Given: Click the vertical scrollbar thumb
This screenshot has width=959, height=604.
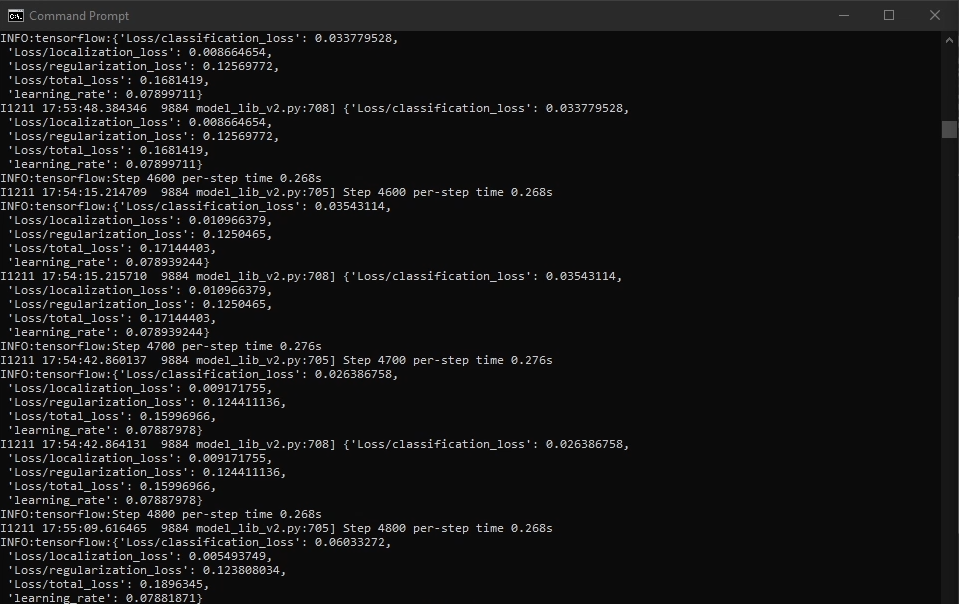Looking at the screenshot, I should coord(949,130).
